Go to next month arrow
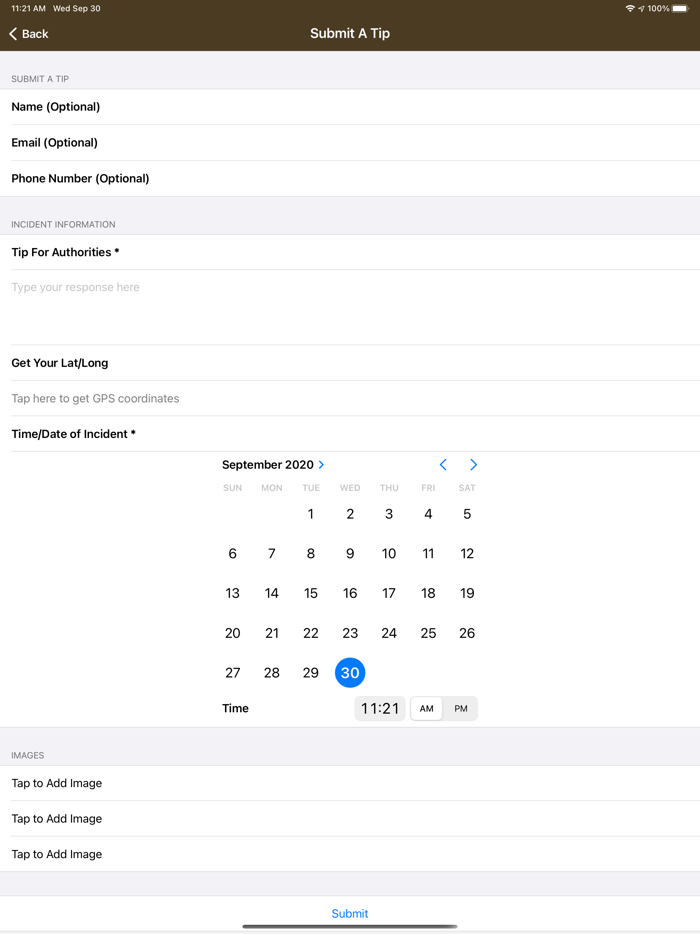 pos(473,465)
